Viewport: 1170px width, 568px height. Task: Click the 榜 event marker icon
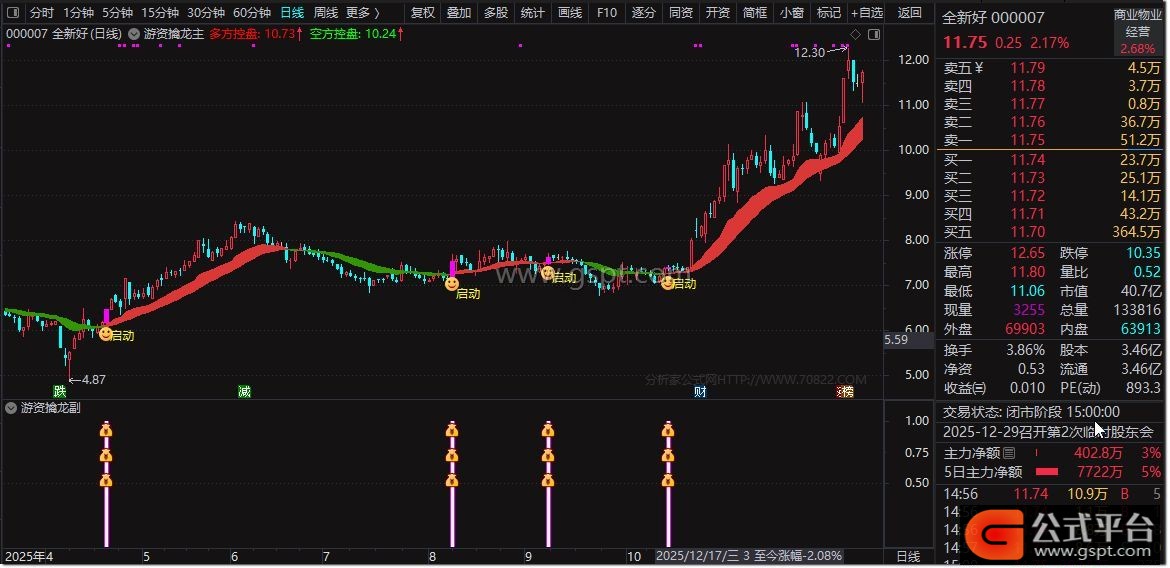(x=846, y=391)
